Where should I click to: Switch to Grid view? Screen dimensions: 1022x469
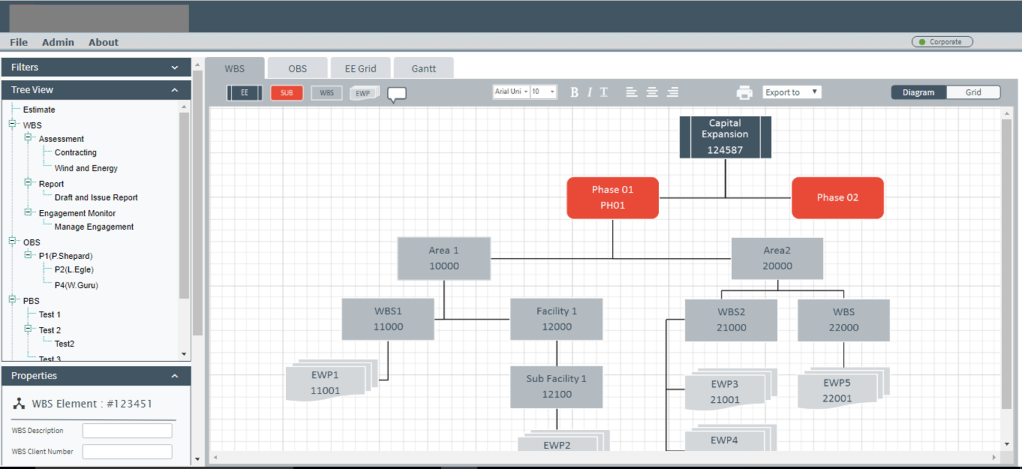[x=973, y=92]
